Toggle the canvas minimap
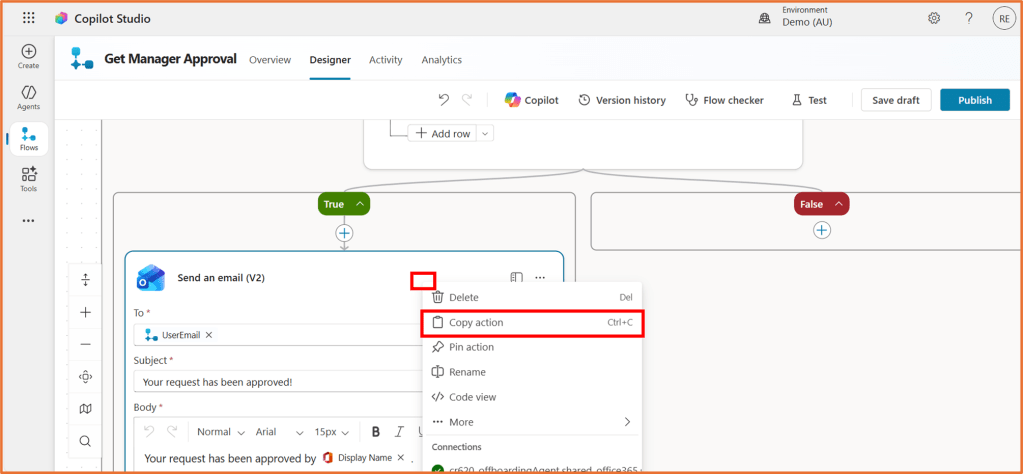The width and height of the screenshot is (1023, 474). (x=85, y=409)
